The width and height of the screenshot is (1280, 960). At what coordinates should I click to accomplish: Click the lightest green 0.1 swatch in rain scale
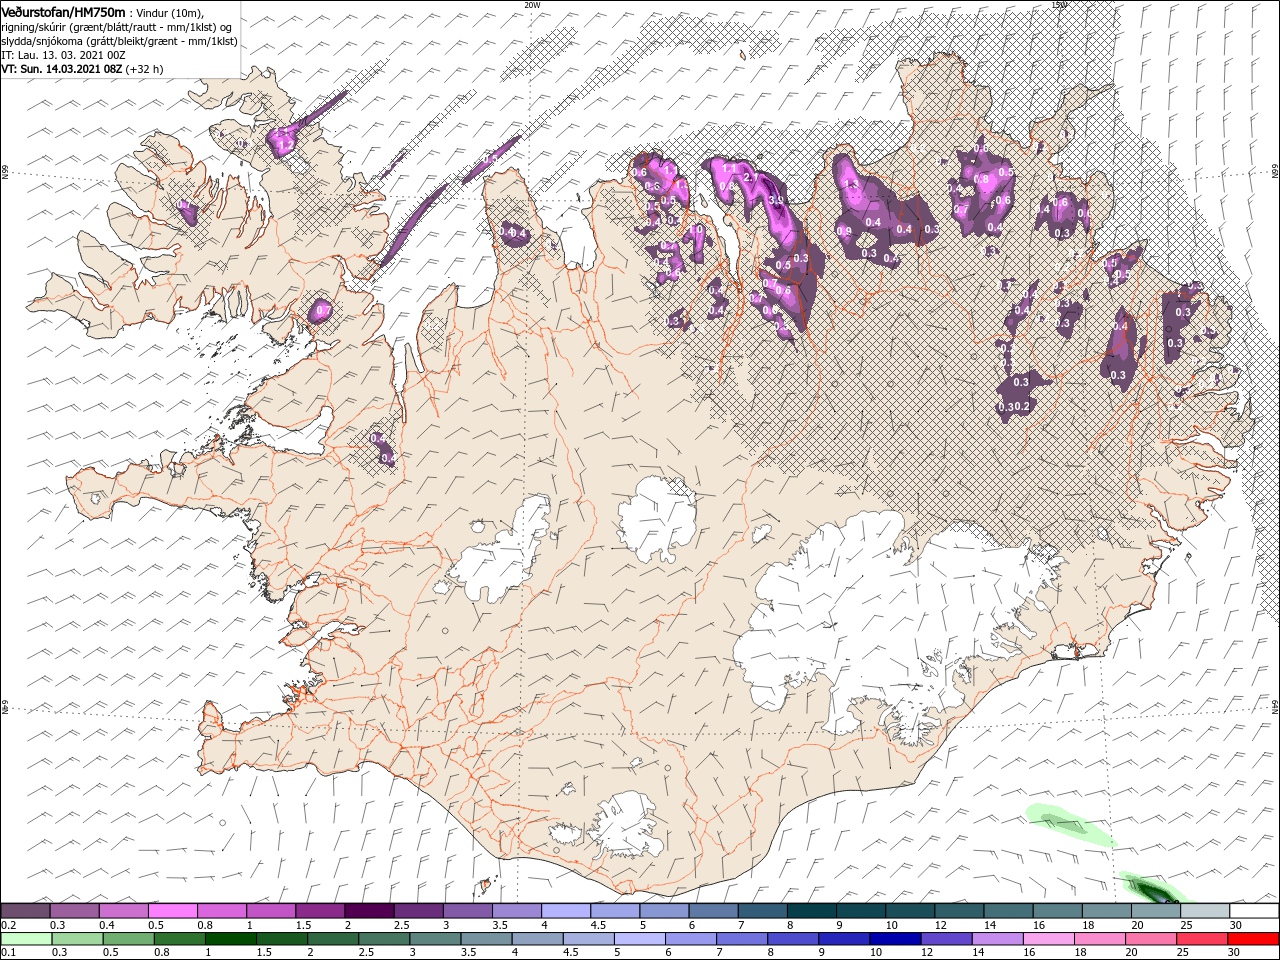point(25,939)
